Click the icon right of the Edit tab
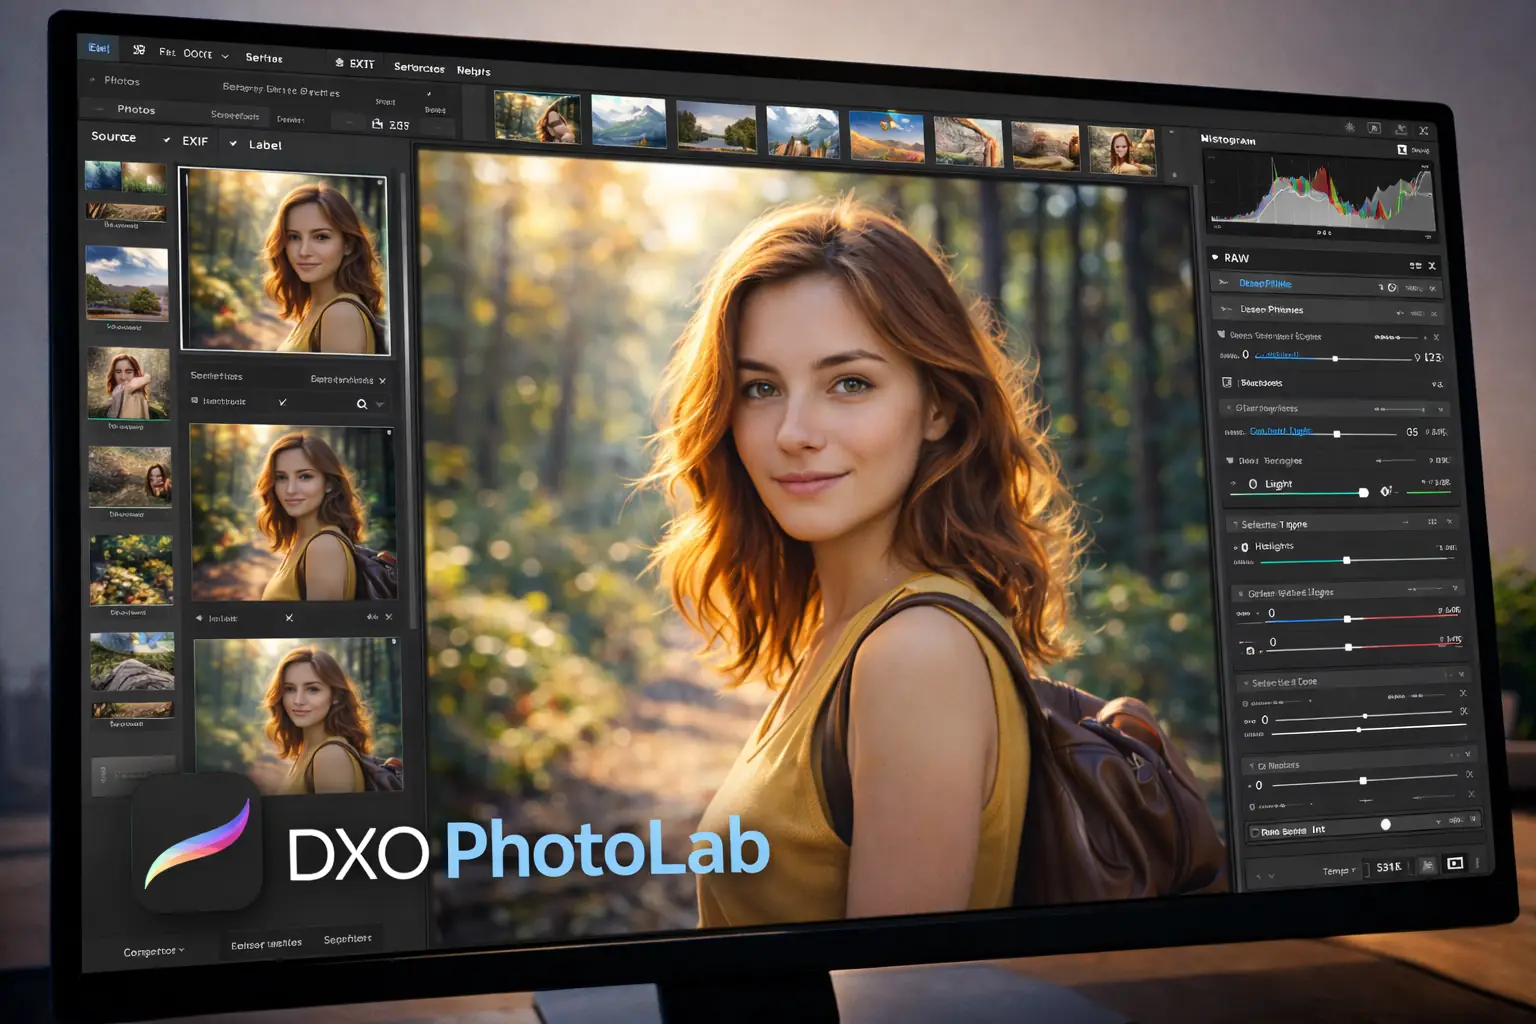This screenshot has height=1024, width=1536. coord(139,49)
